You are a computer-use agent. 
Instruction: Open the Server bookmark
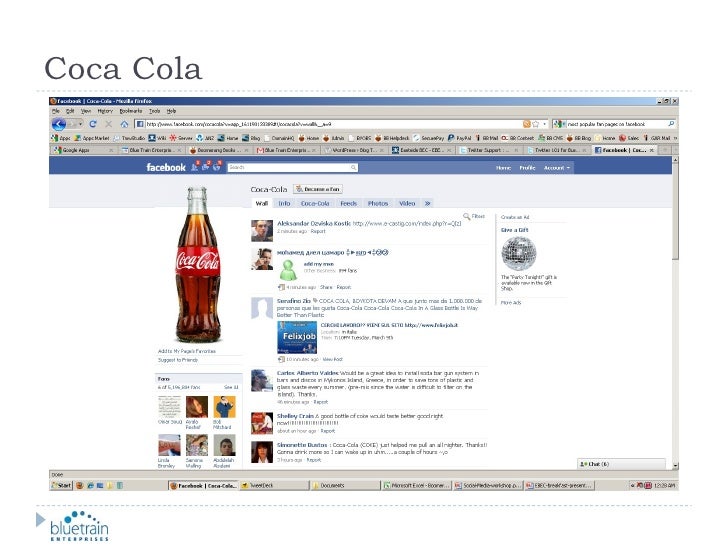pyautogui.click(x=181, y=138)
